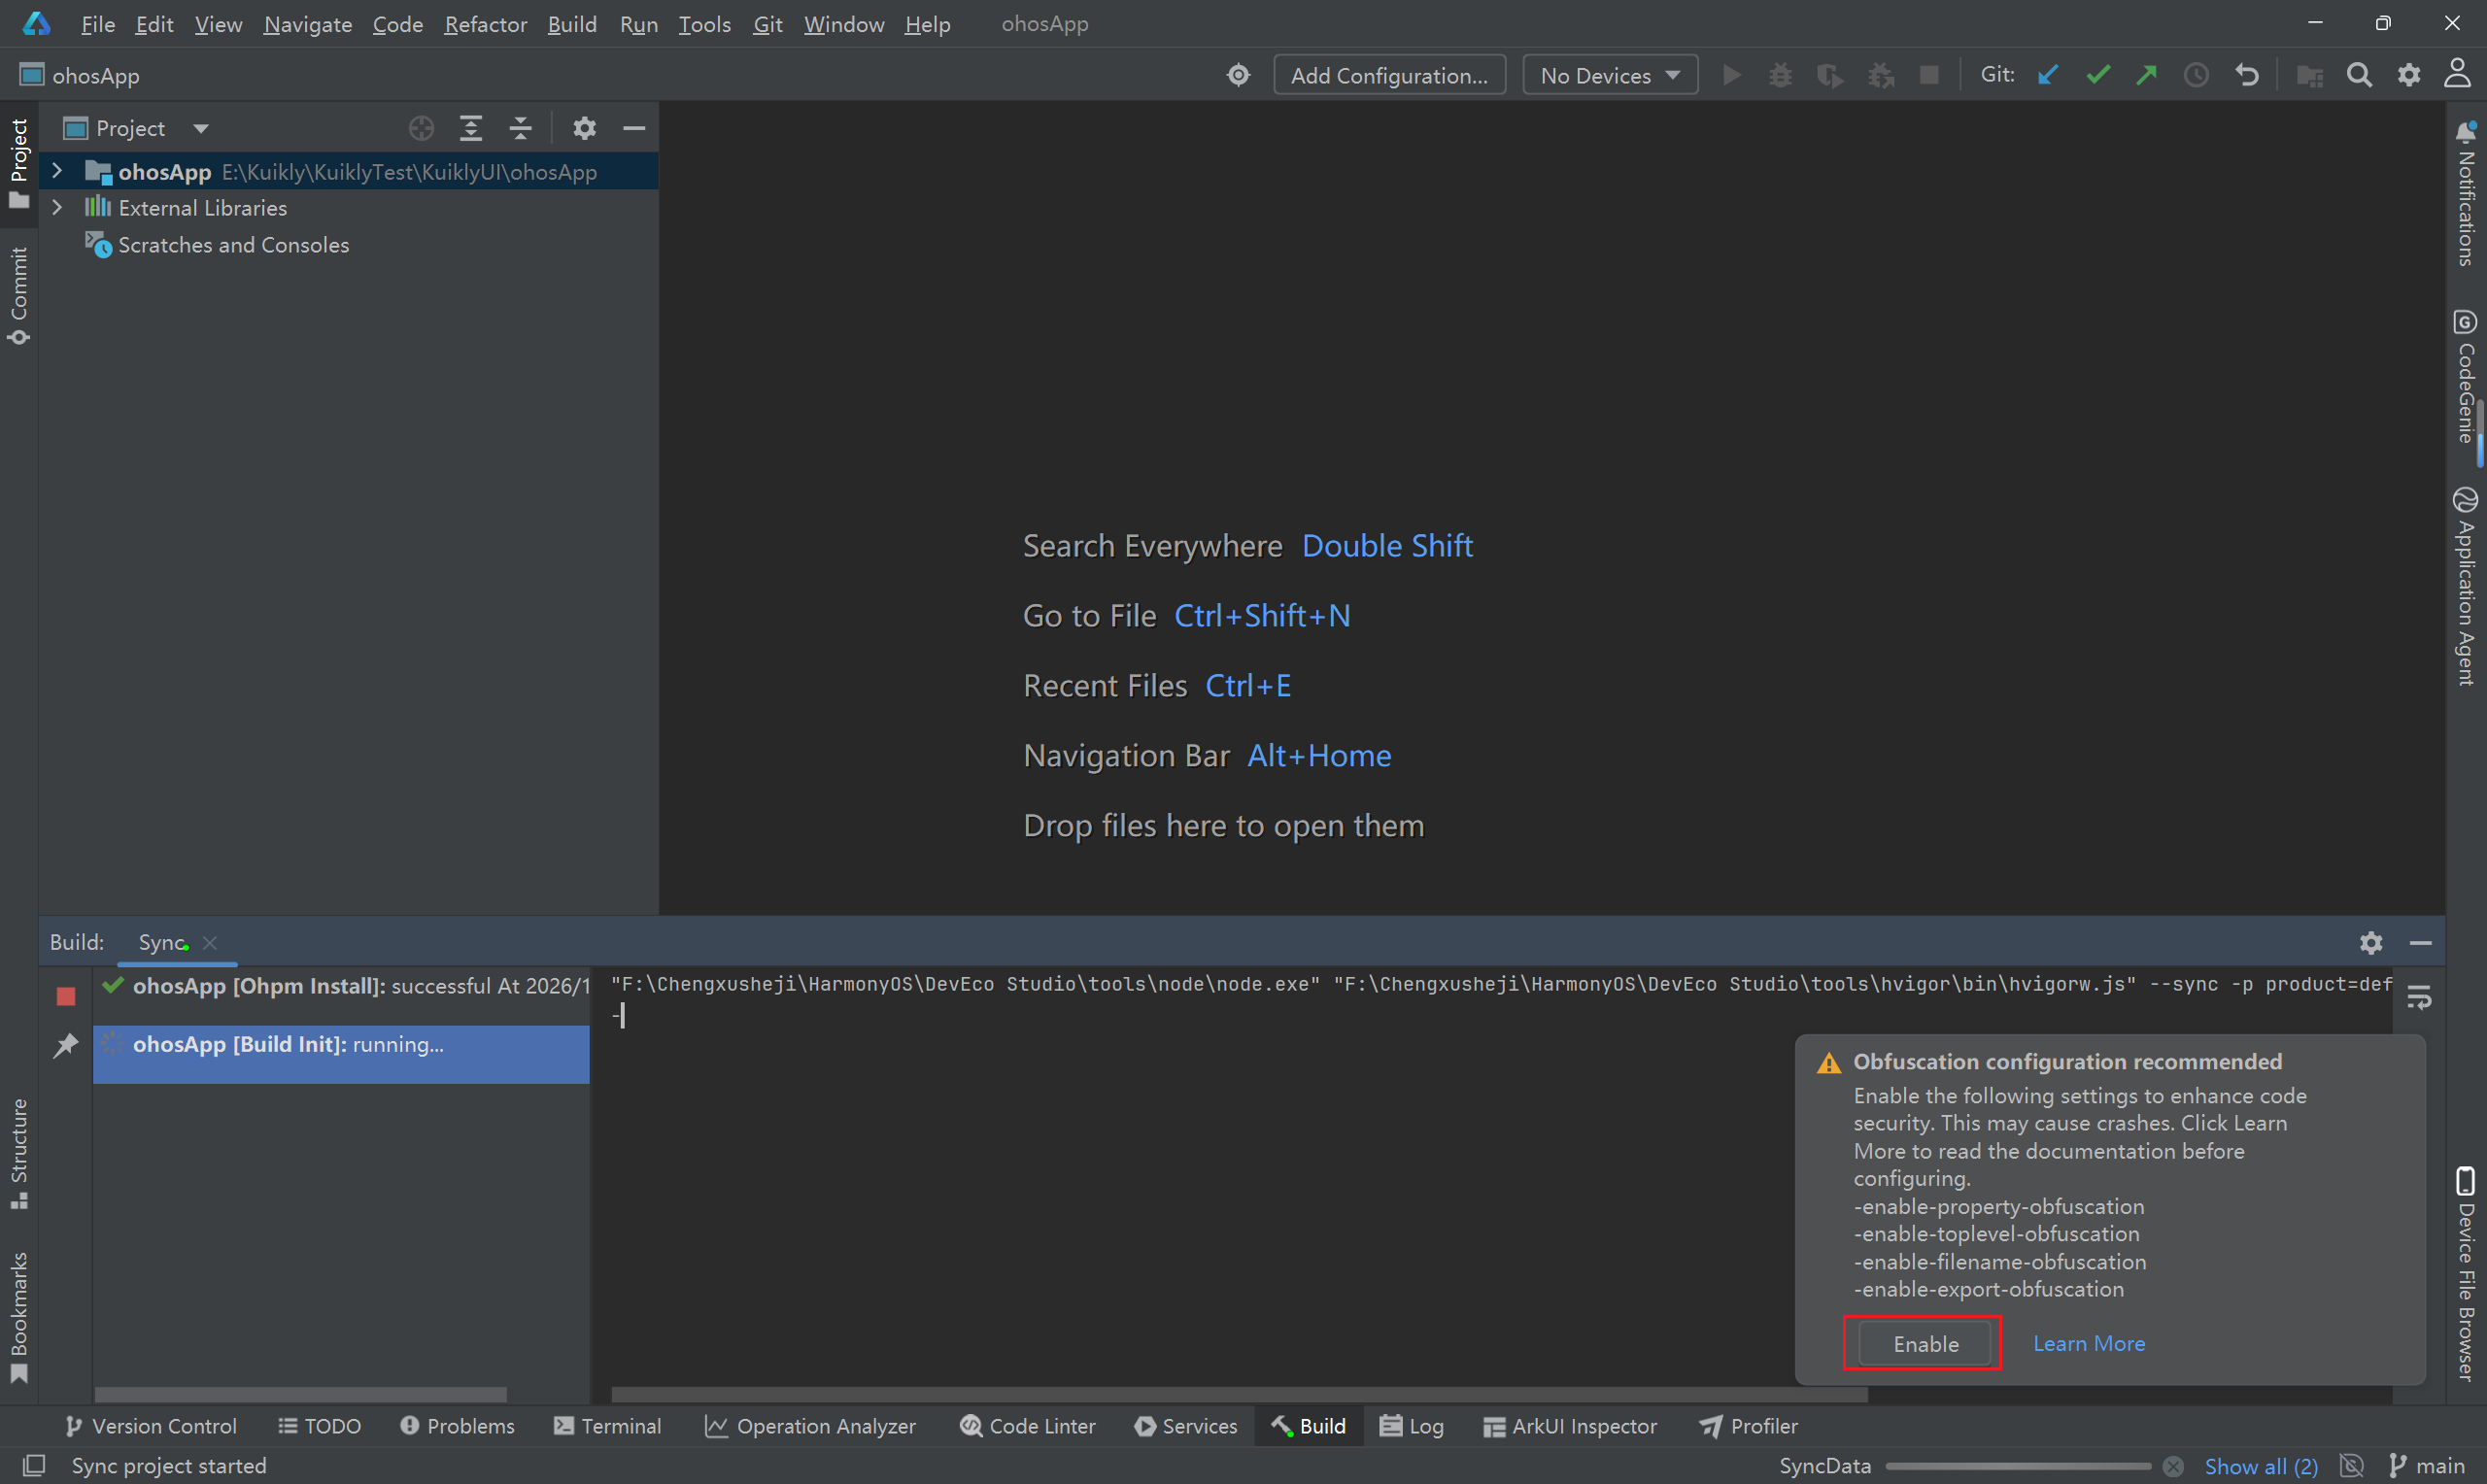The width and height of the screenshot is (2487, 1484).
Task: Stop the running sync build
Action: 66,996
